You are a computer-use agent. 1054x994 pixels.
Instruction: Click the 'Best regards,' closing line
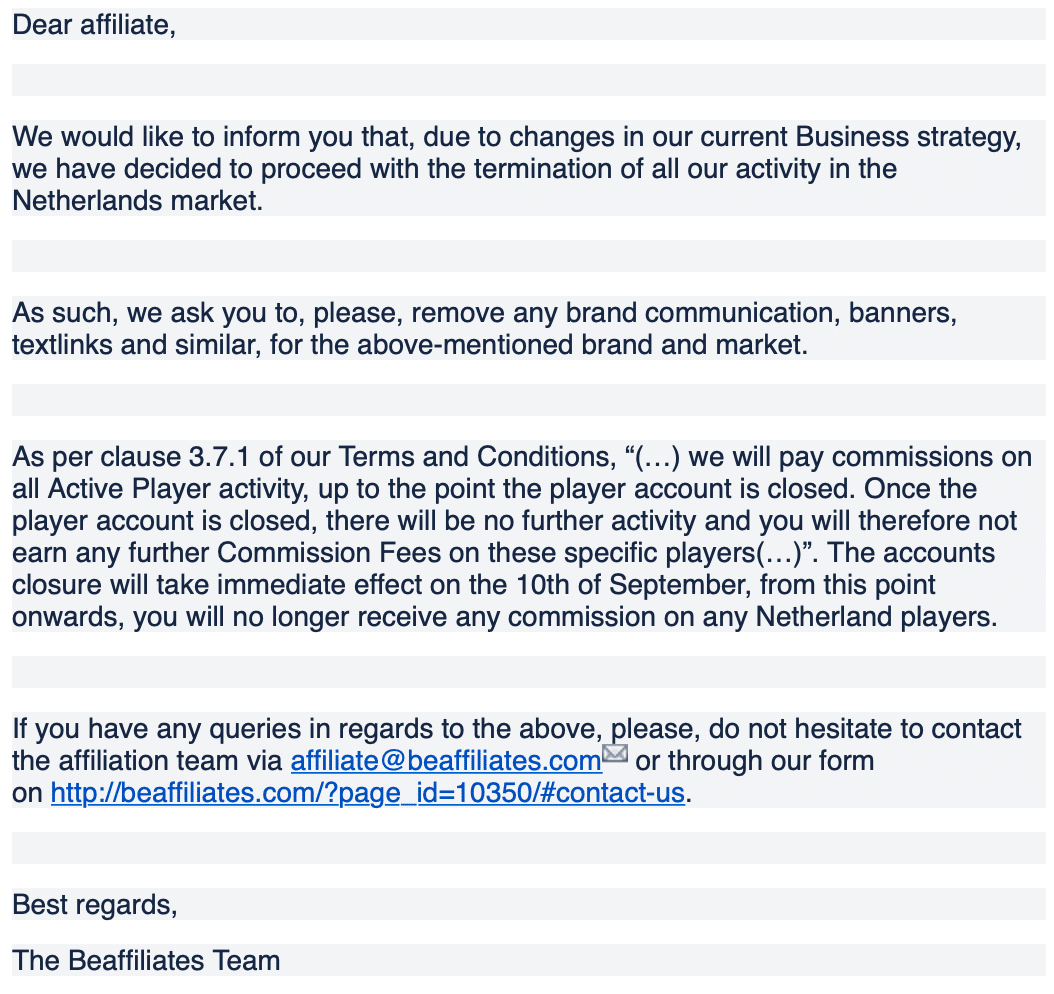[95, 905]
